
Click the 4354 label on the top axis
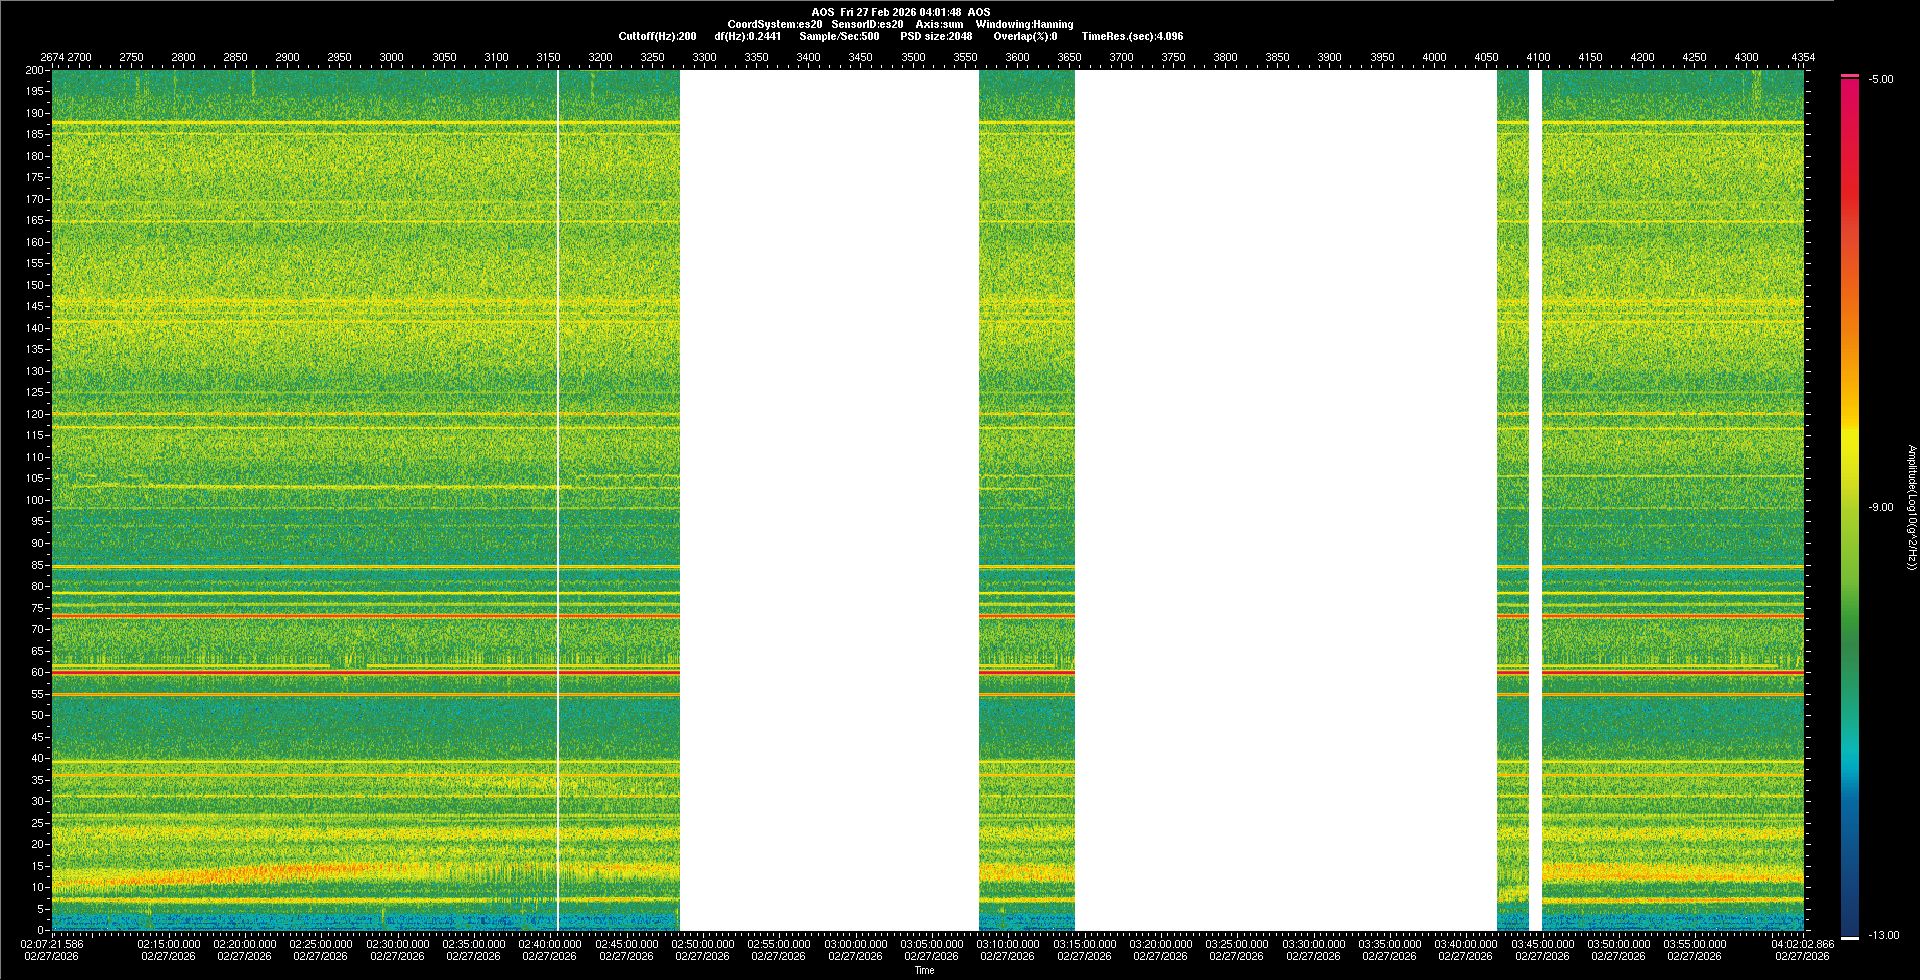click(x=1802, y=57)
